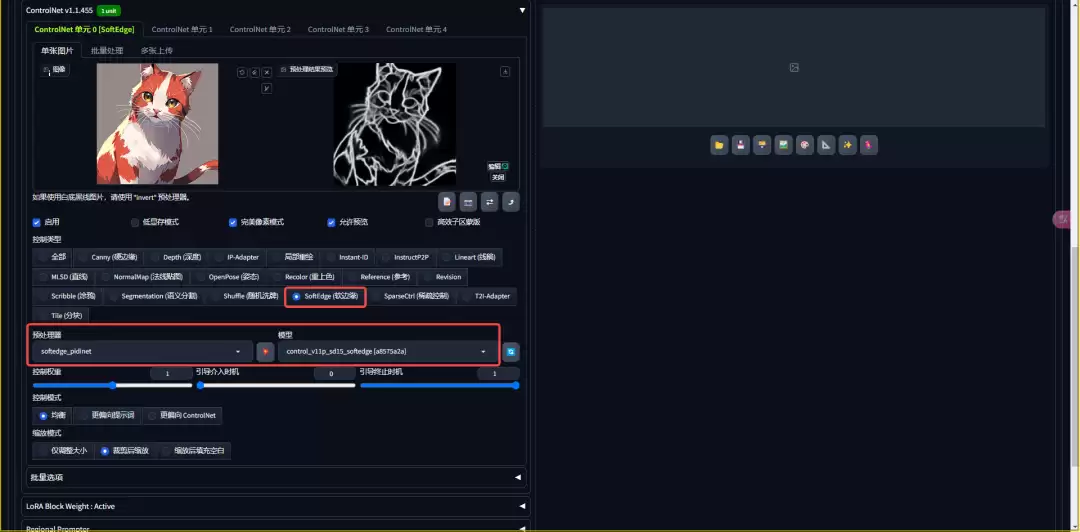Viewport: 1080px width, 532px height.
Task: Click the new canvas document icon
Action: [447, 202]
